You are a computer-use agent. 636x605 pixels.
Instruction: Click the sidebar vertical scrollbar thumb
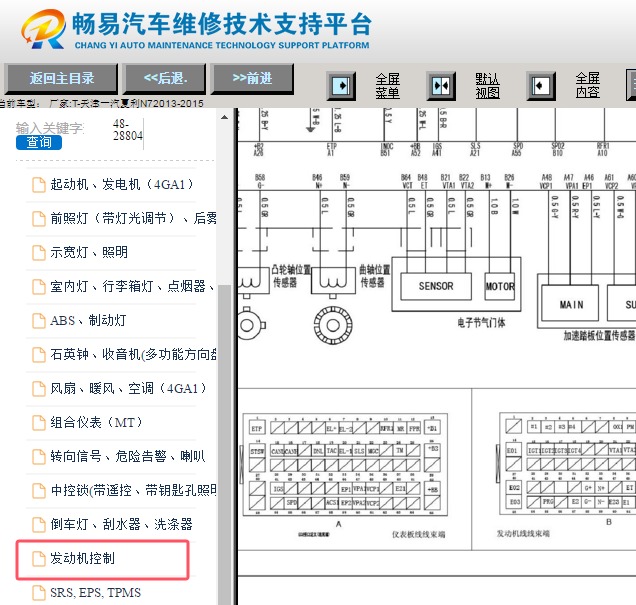point(224,444)
